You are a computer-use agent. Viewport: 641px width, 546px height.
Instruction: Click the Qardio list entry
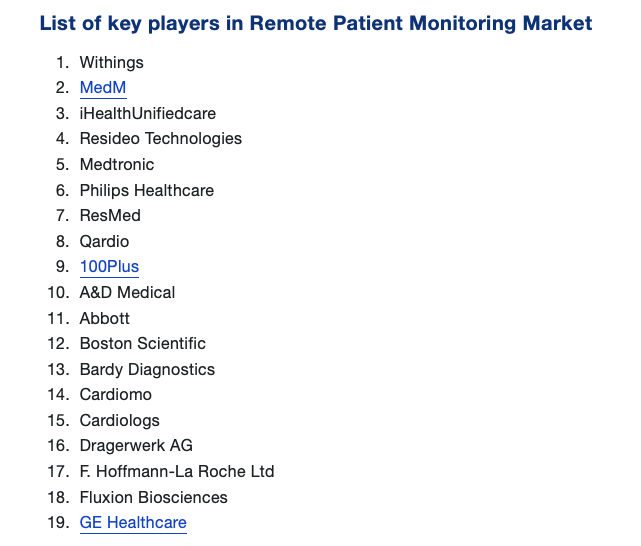[x=104, y=241]
